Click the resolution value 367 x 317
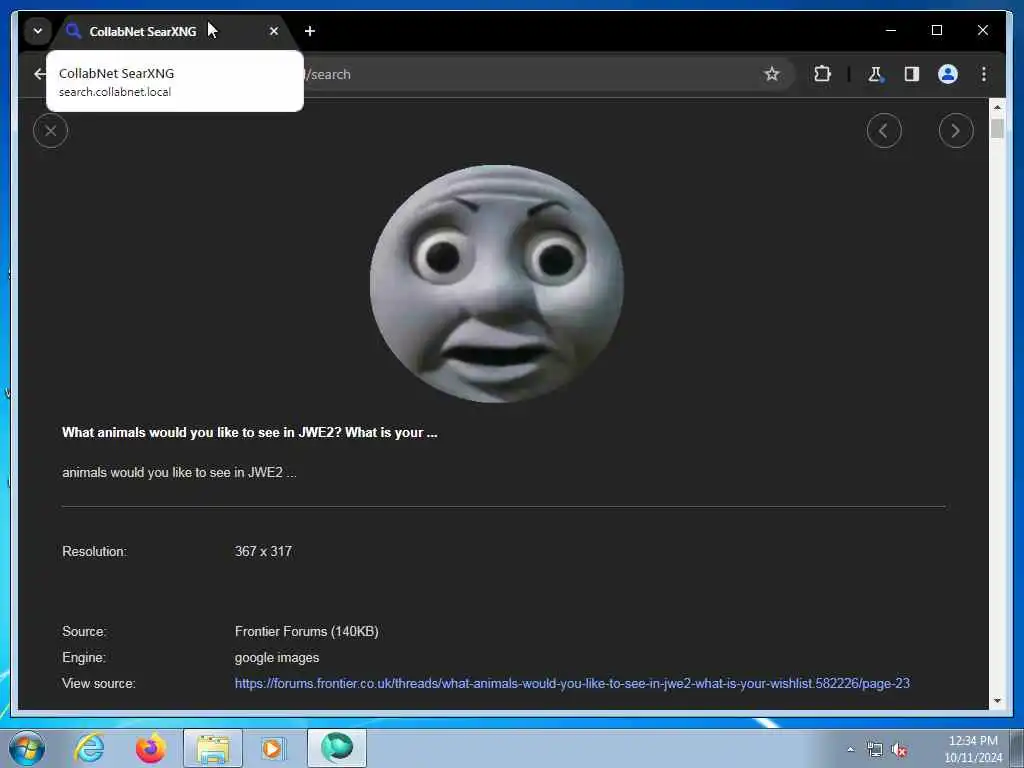The height and width of the screenshot is (768, 1024). tap(263, 551)
